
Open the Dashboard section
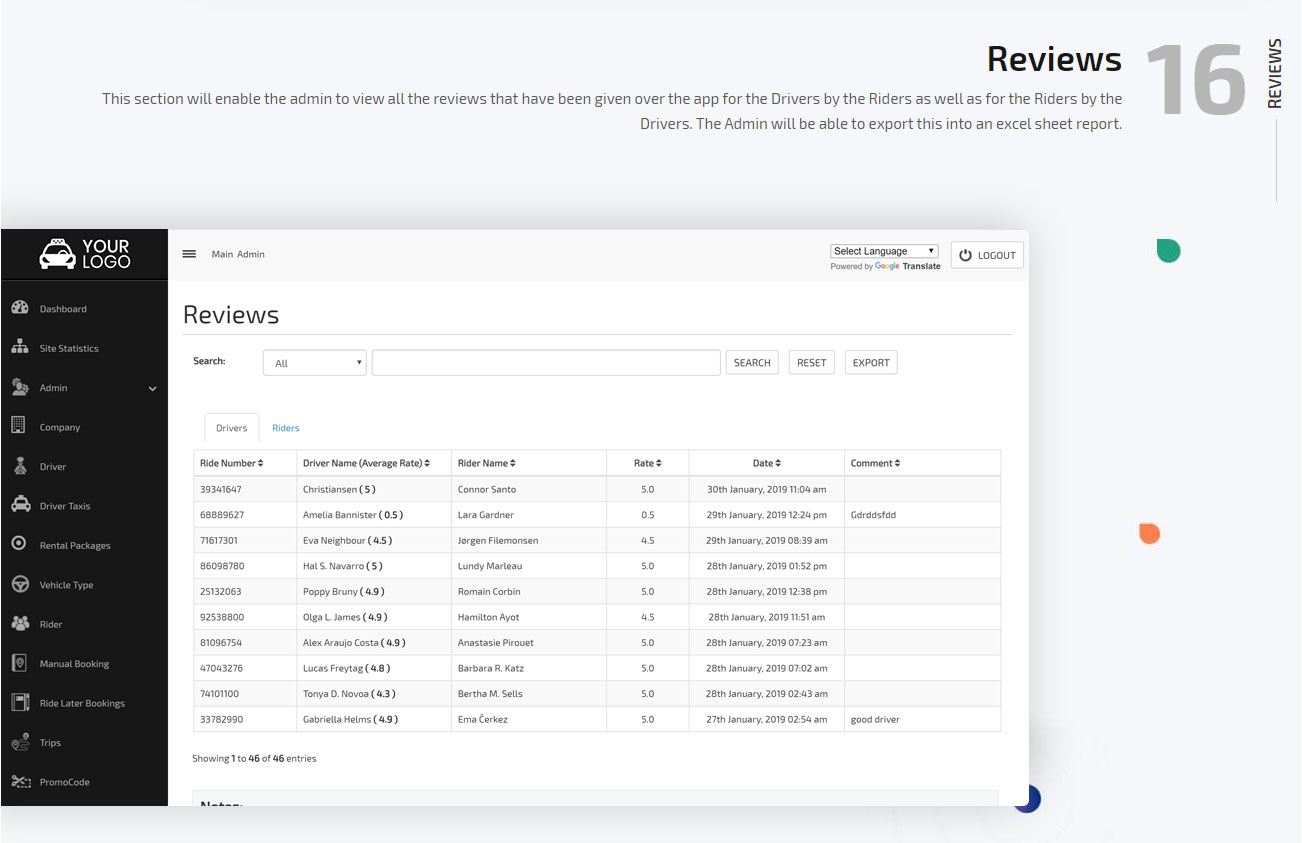click(60, 308)
